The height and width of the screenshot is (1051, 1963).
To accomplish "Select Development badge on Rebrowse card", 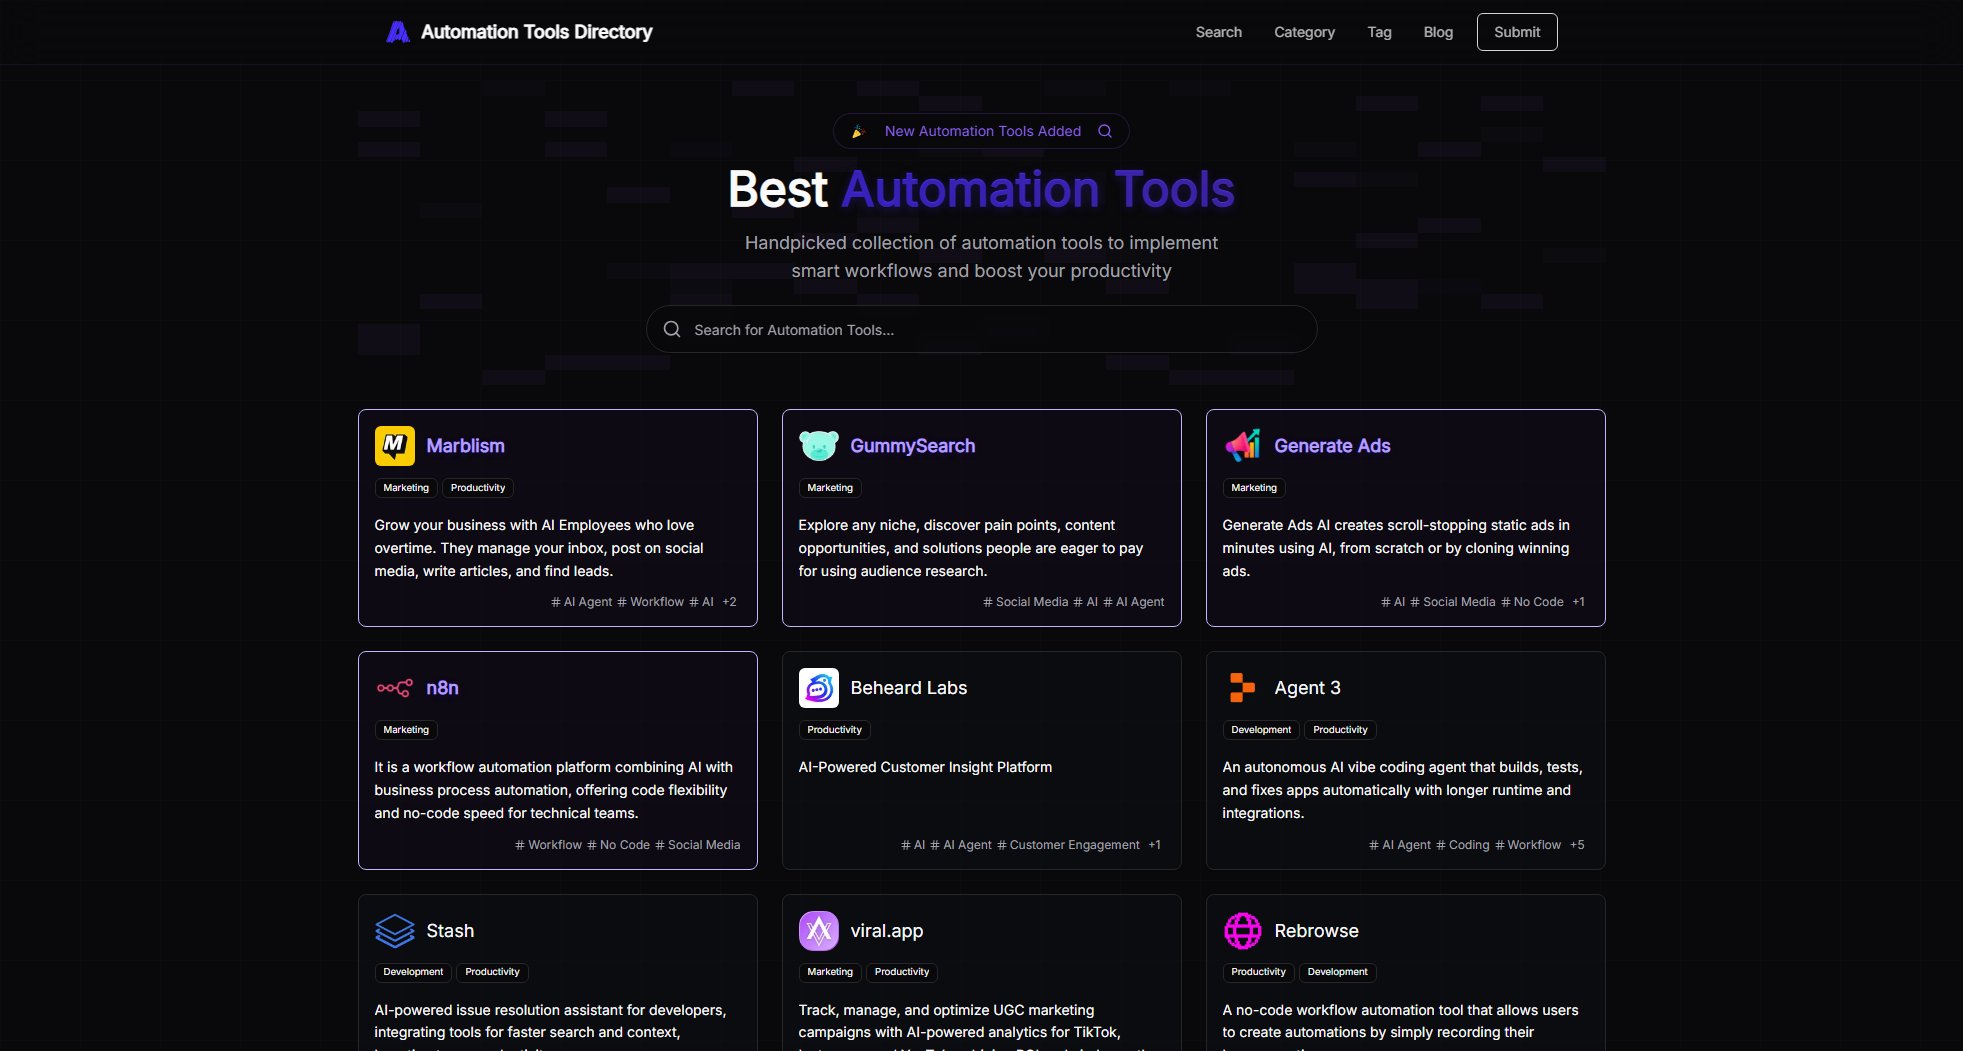I will pyautogui.click(x=1337, y=972).
